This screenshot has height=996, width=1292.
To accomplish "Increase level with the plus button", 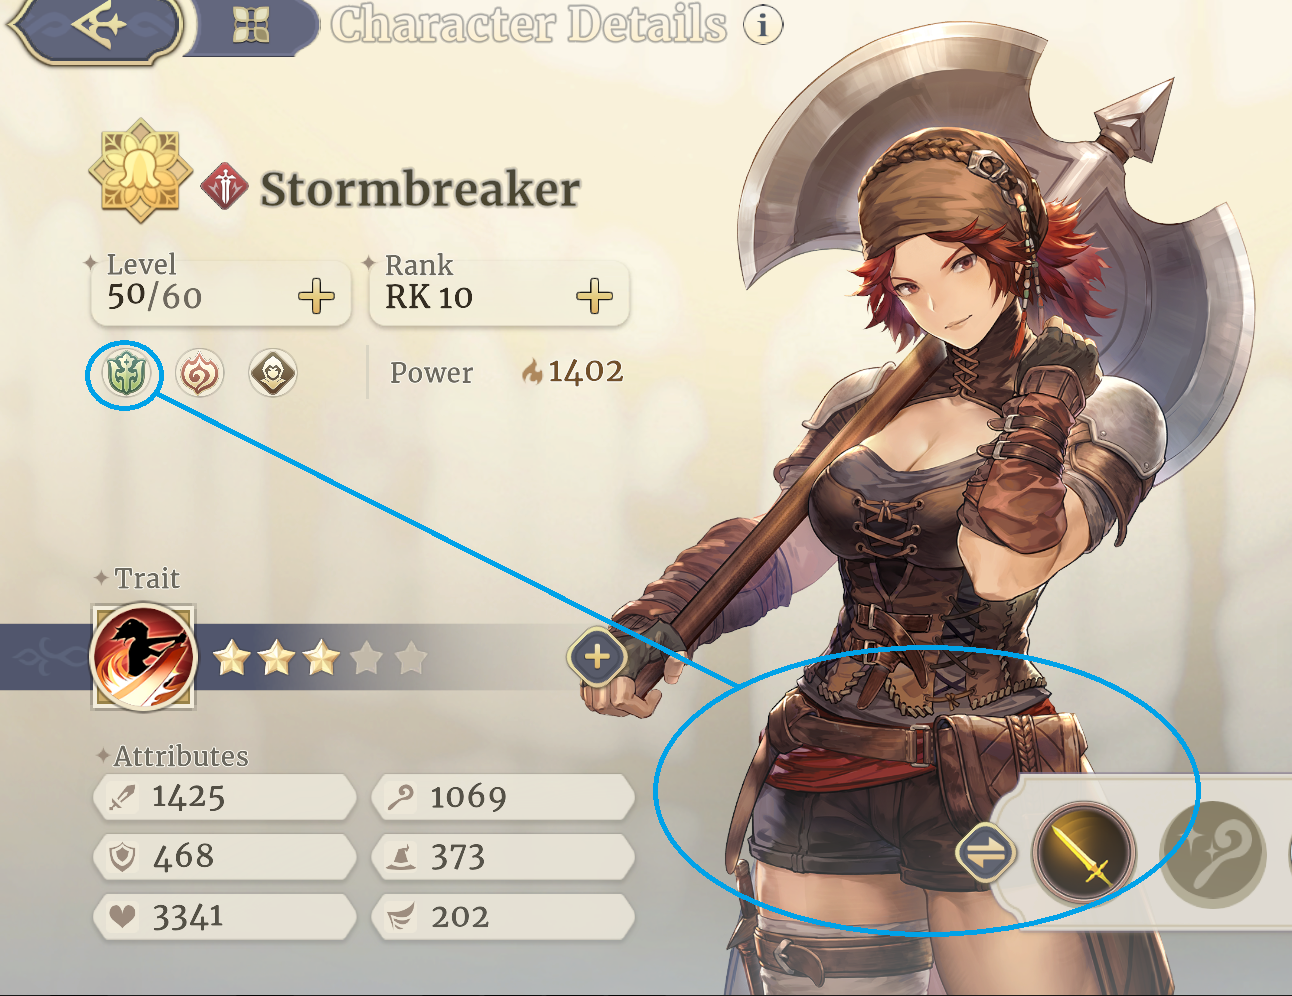I will click(x=317, y=297).
